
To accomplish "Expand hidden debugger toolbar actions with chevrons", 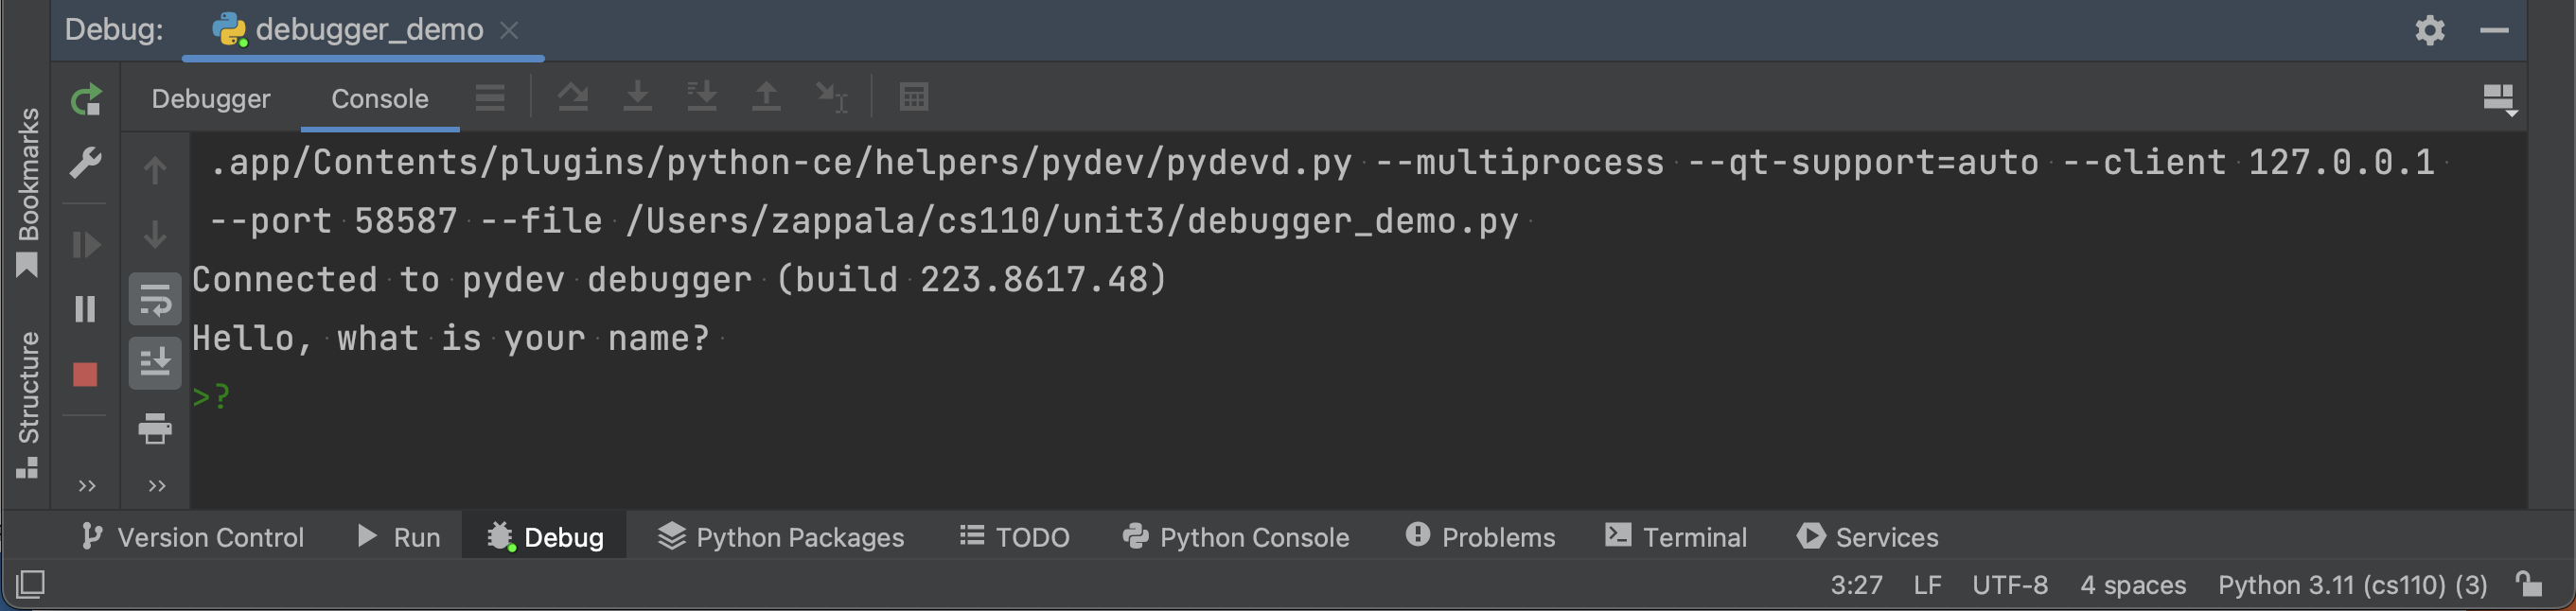I will [x=85, y=486].
